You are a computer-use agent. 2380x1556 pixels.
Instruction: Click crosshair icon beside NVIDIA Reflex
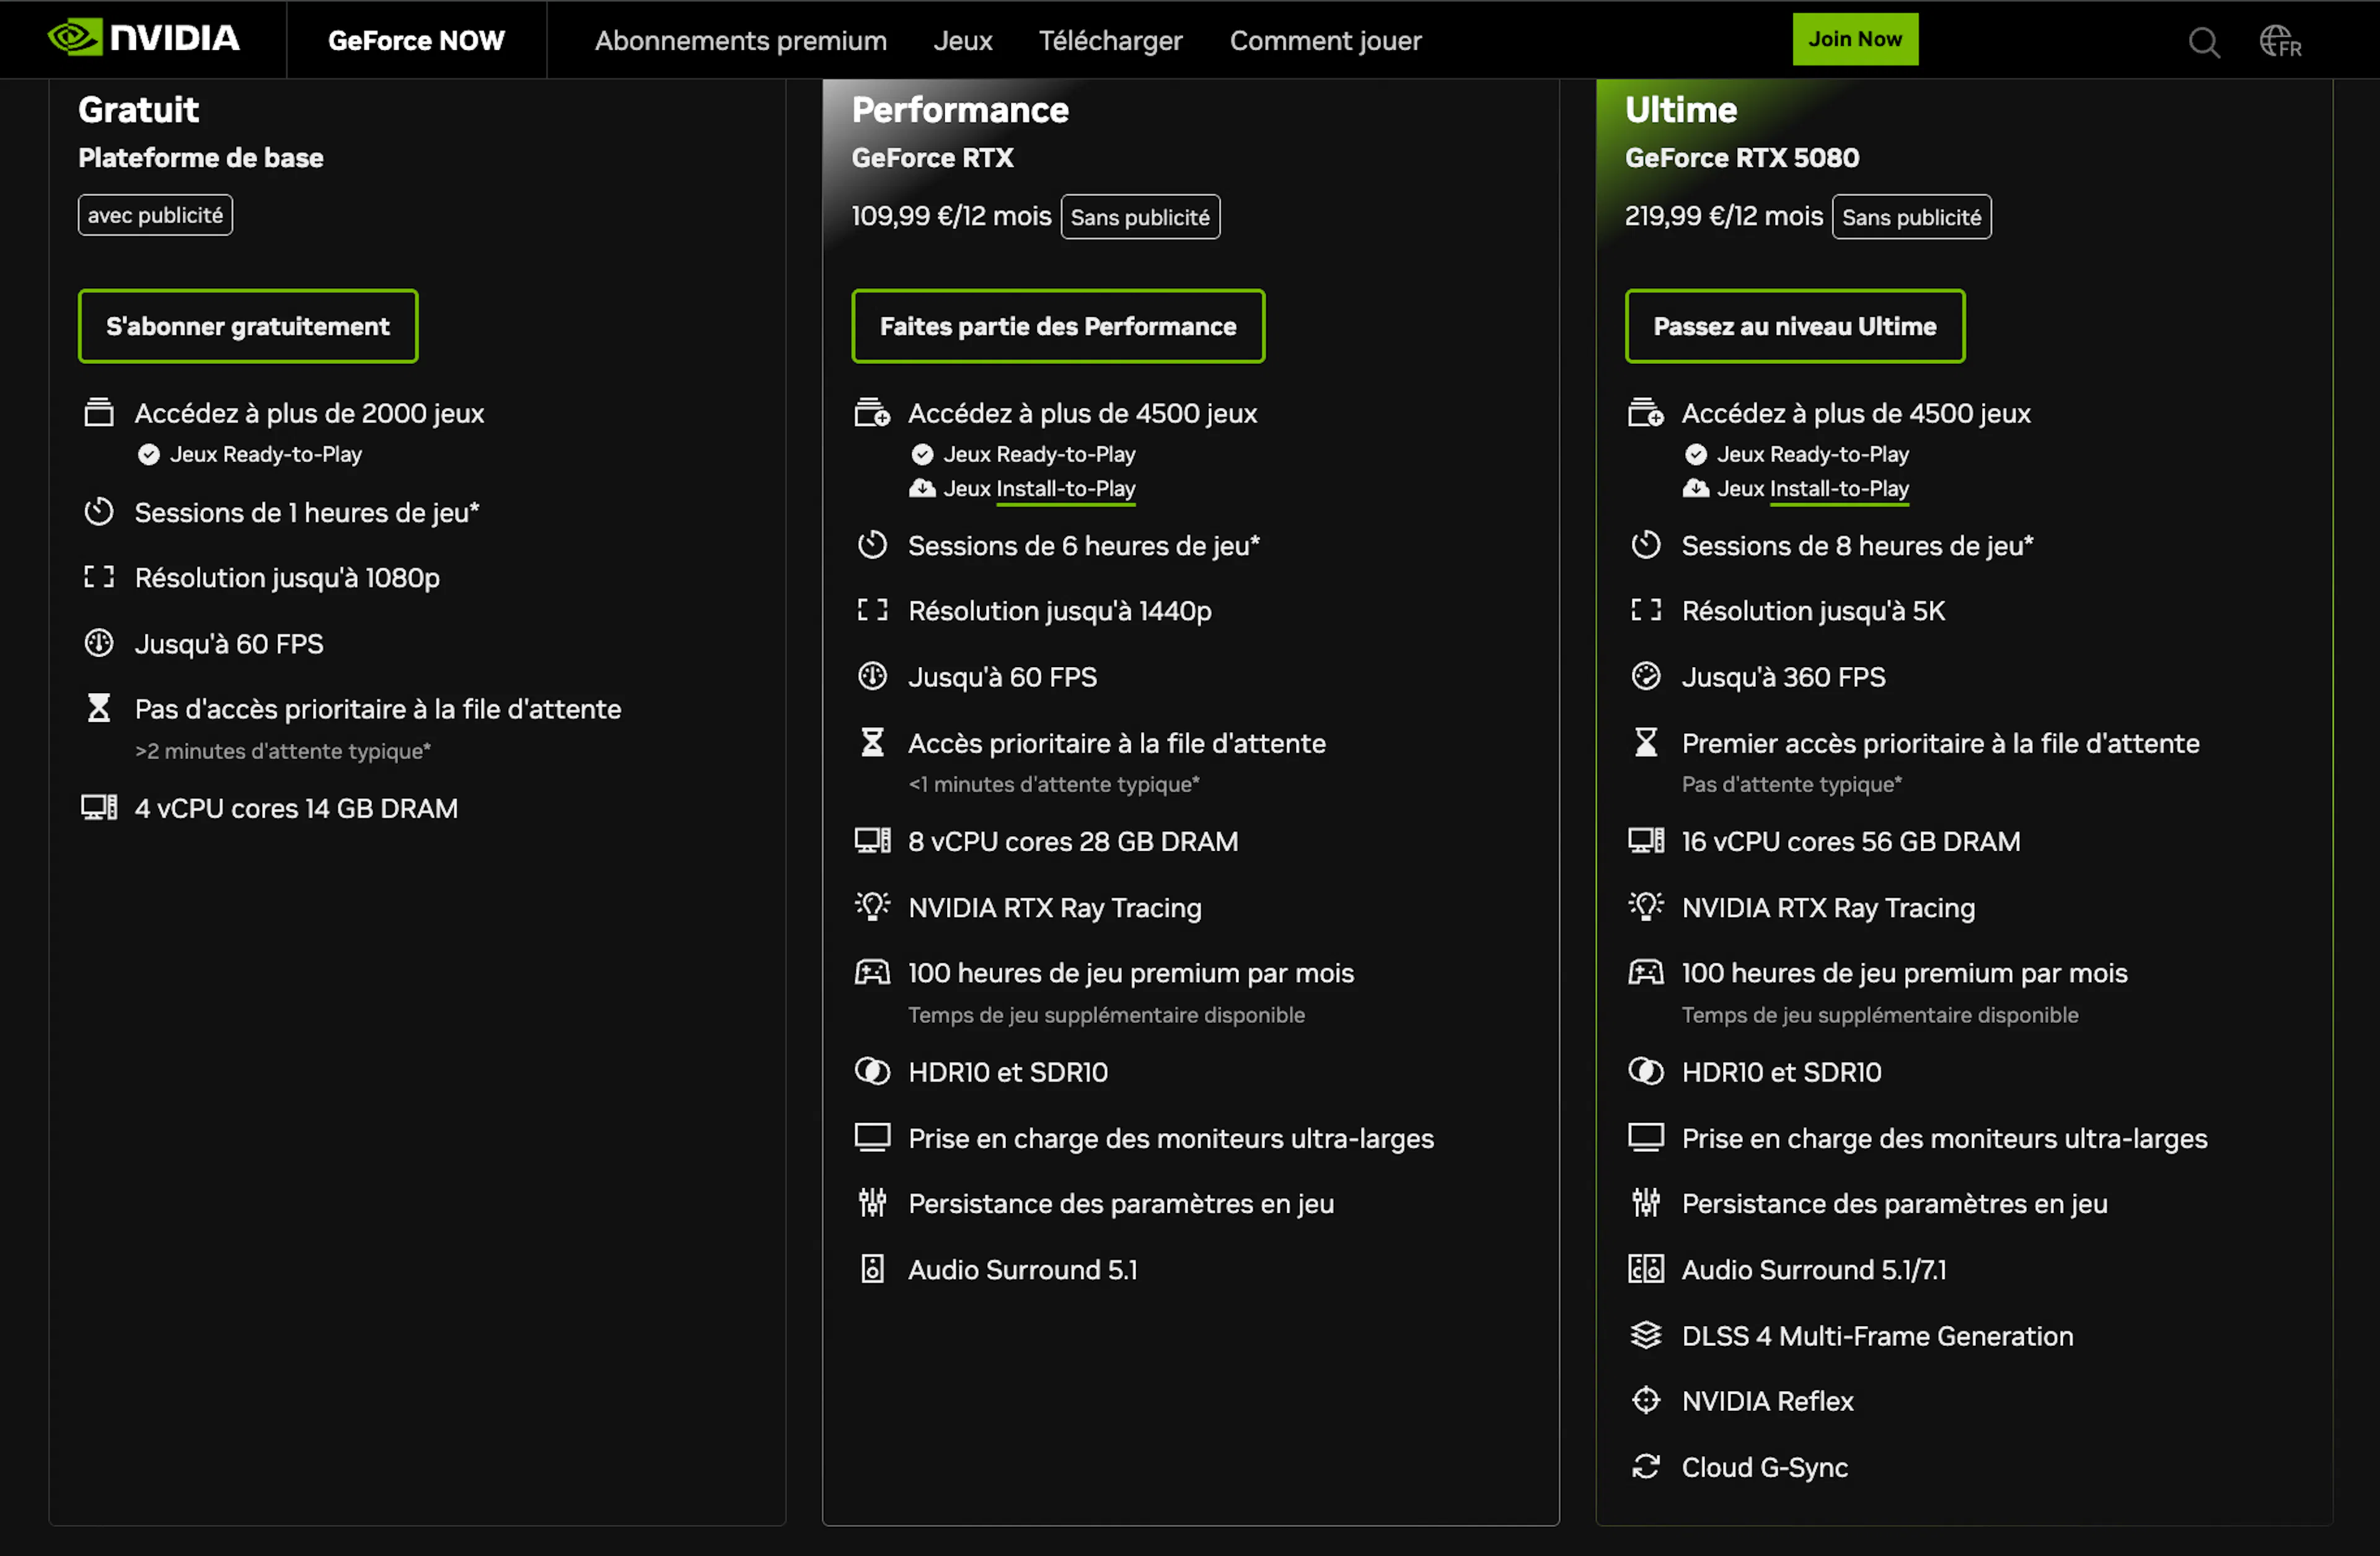[x=1645, y=1400]
